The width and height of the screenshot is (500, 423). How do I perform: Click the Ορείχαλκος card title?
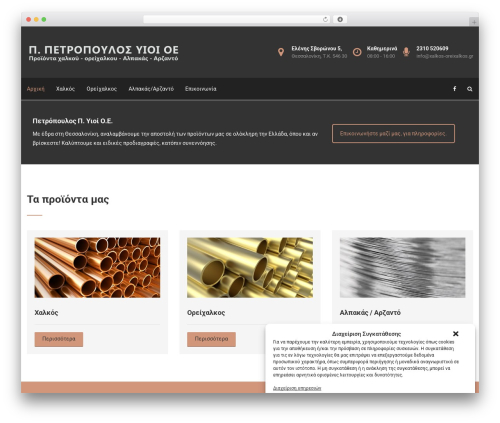point(206,313)
